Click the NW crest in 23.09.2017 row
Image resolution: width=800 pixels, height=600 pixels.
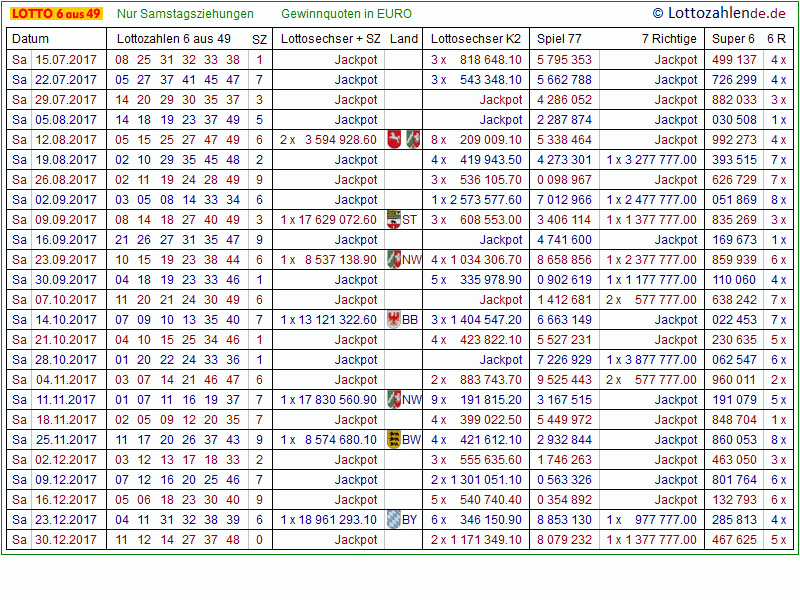(x=393, y=260)
